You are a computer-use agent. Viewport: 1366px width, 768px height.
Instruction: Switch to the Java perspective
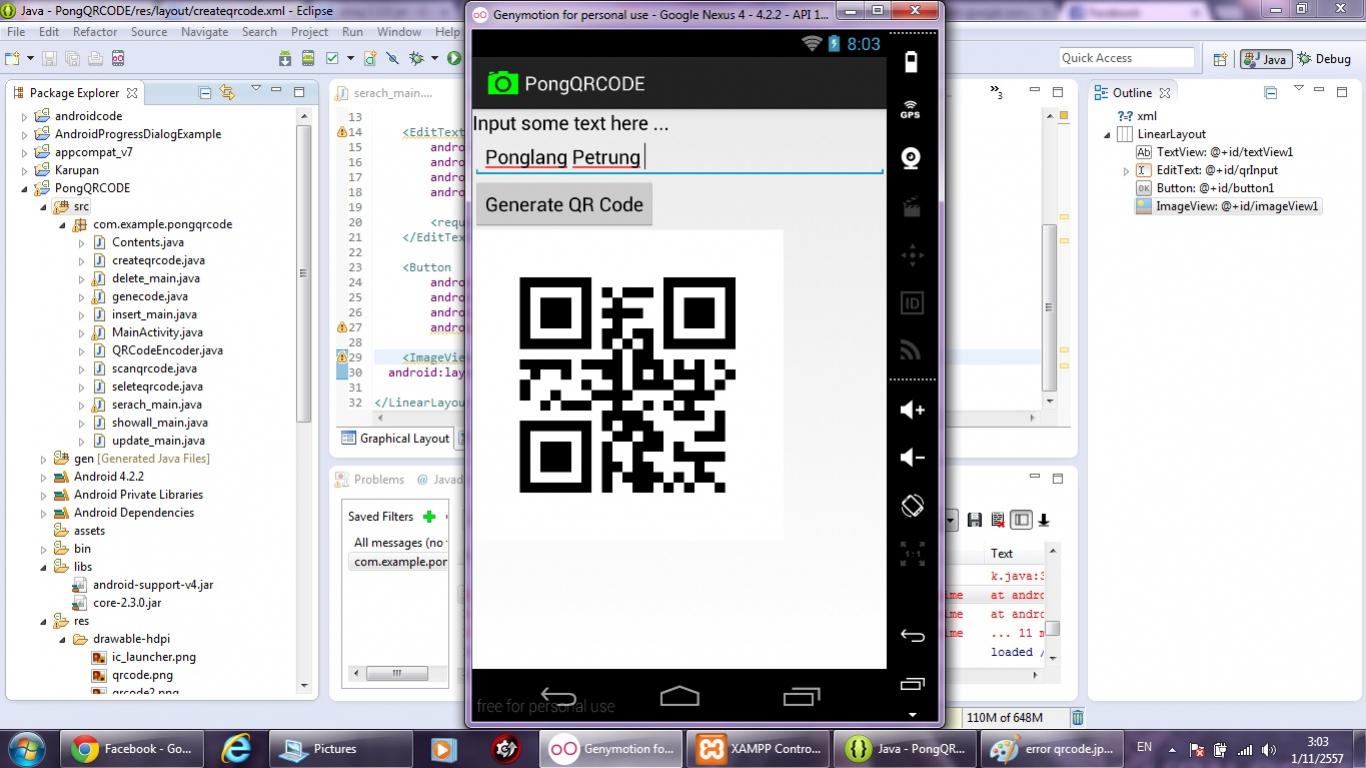tap(1266, 59)
